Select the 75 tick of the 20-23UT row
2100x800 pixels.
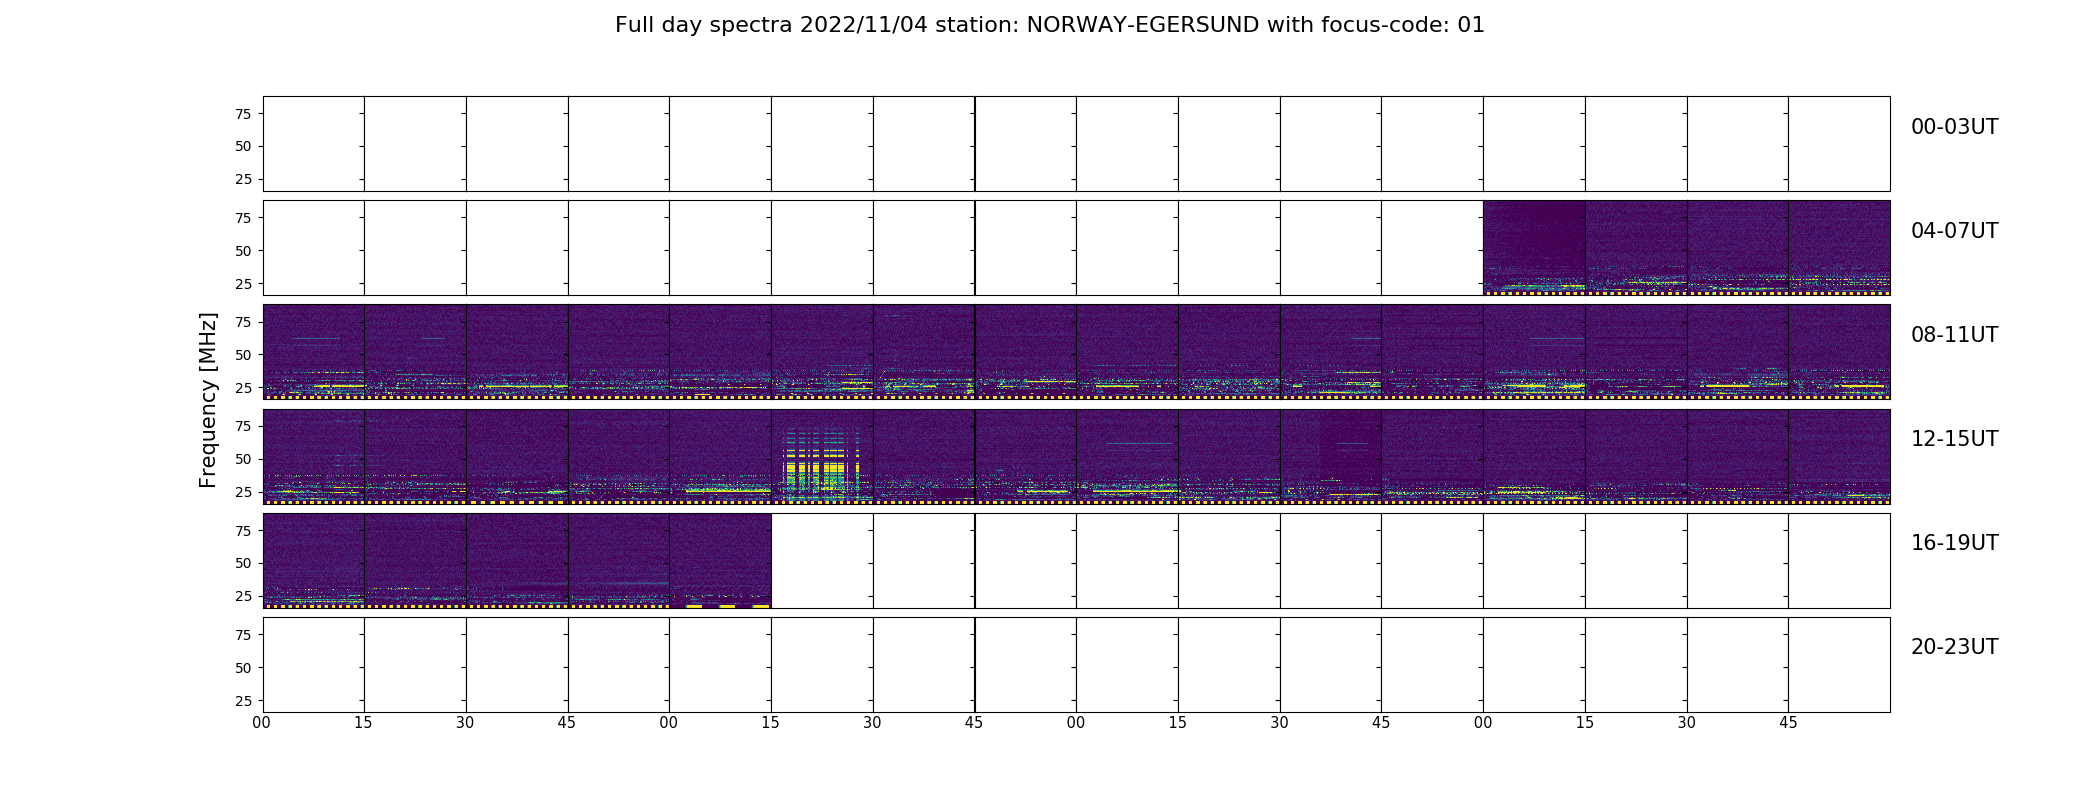(243, 635)
